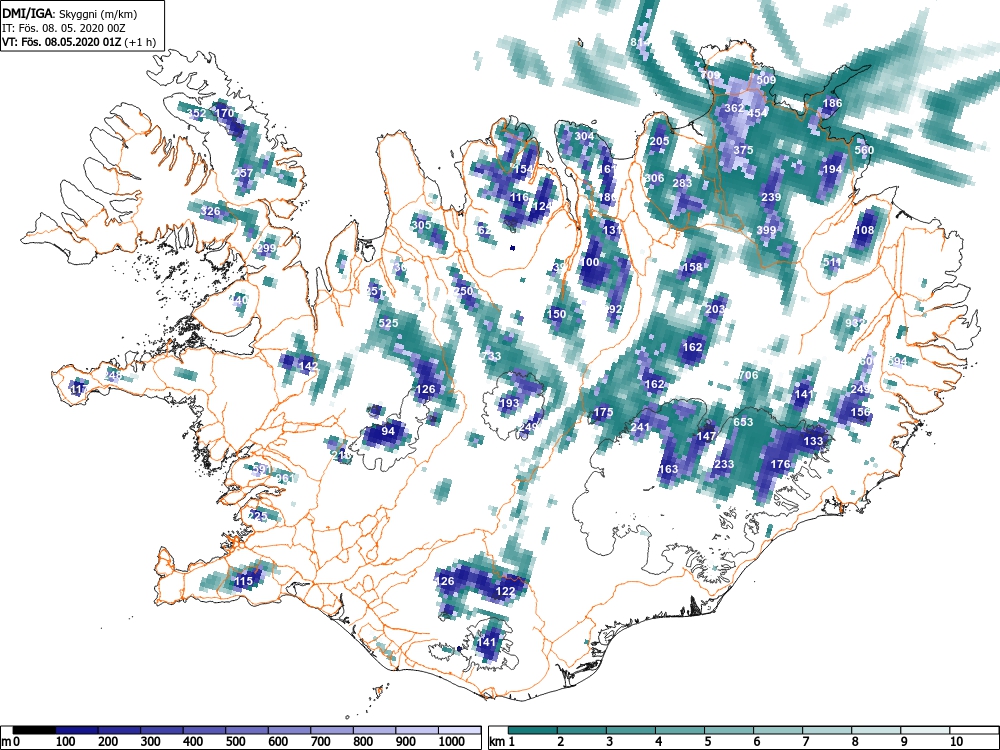Select the teal 5–6 km legend swatch

tap(730, 730)
